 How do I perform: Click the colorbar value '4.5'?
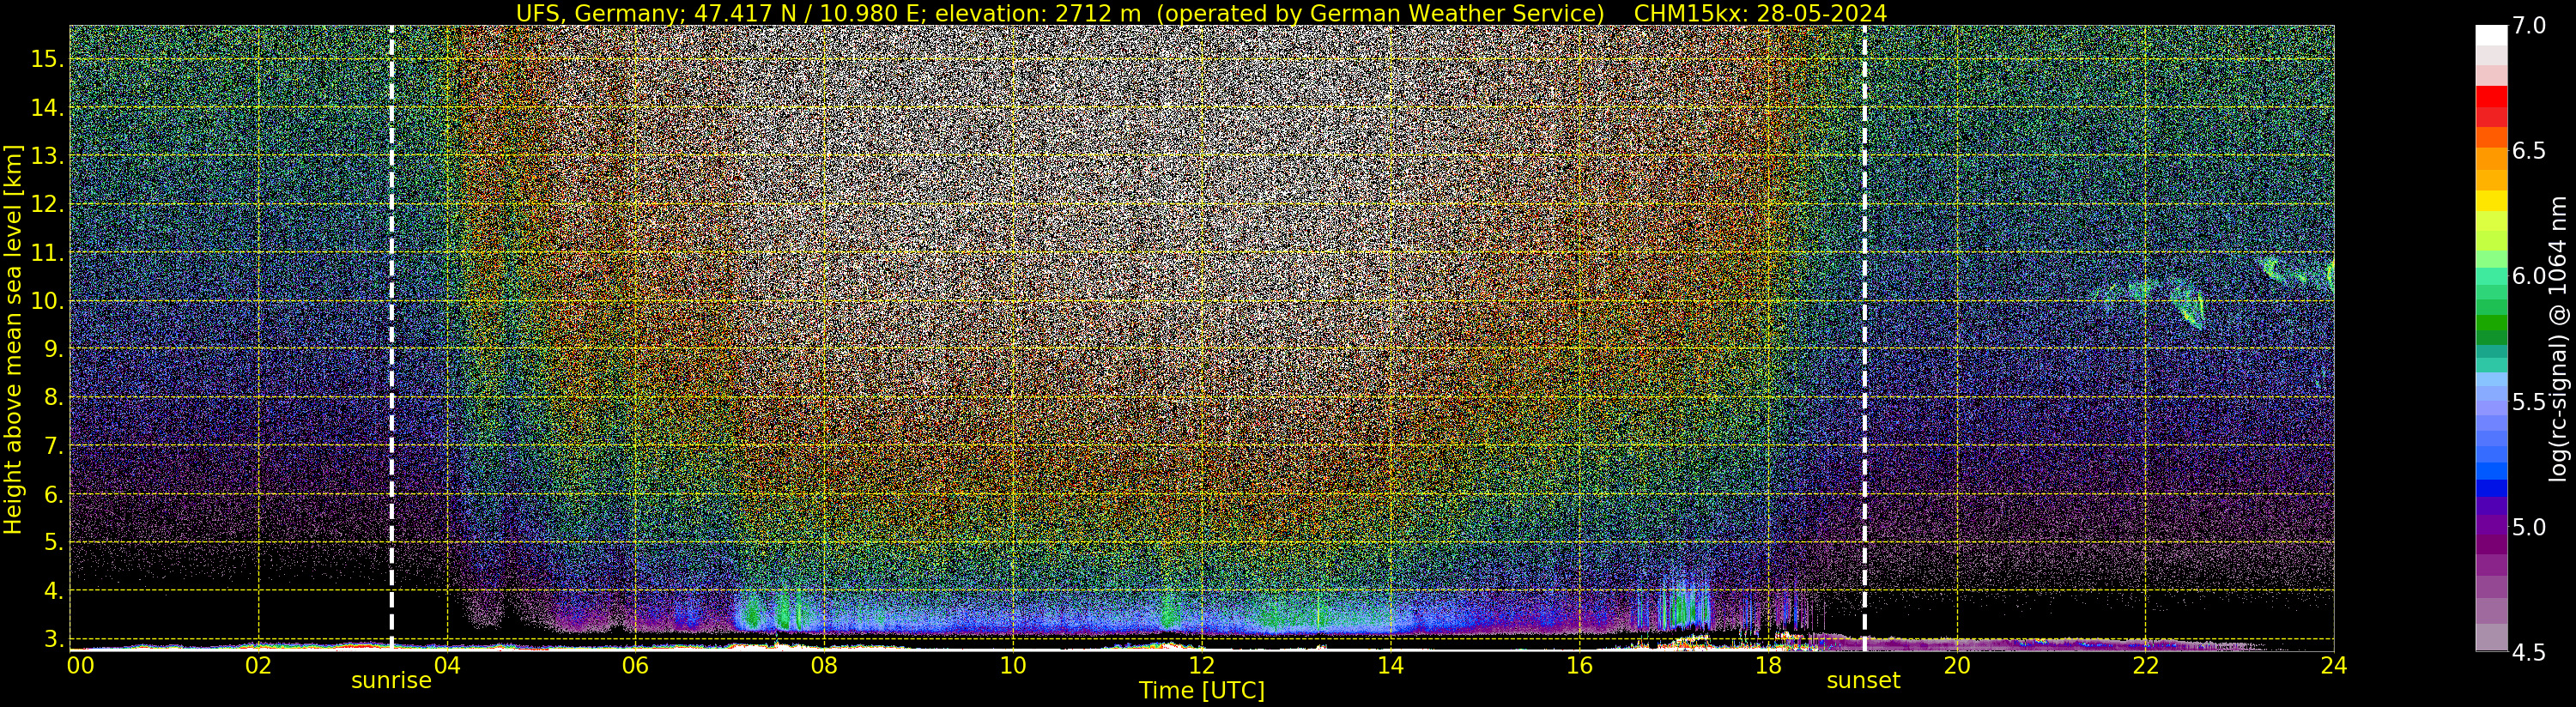(x=2528, y=652)
